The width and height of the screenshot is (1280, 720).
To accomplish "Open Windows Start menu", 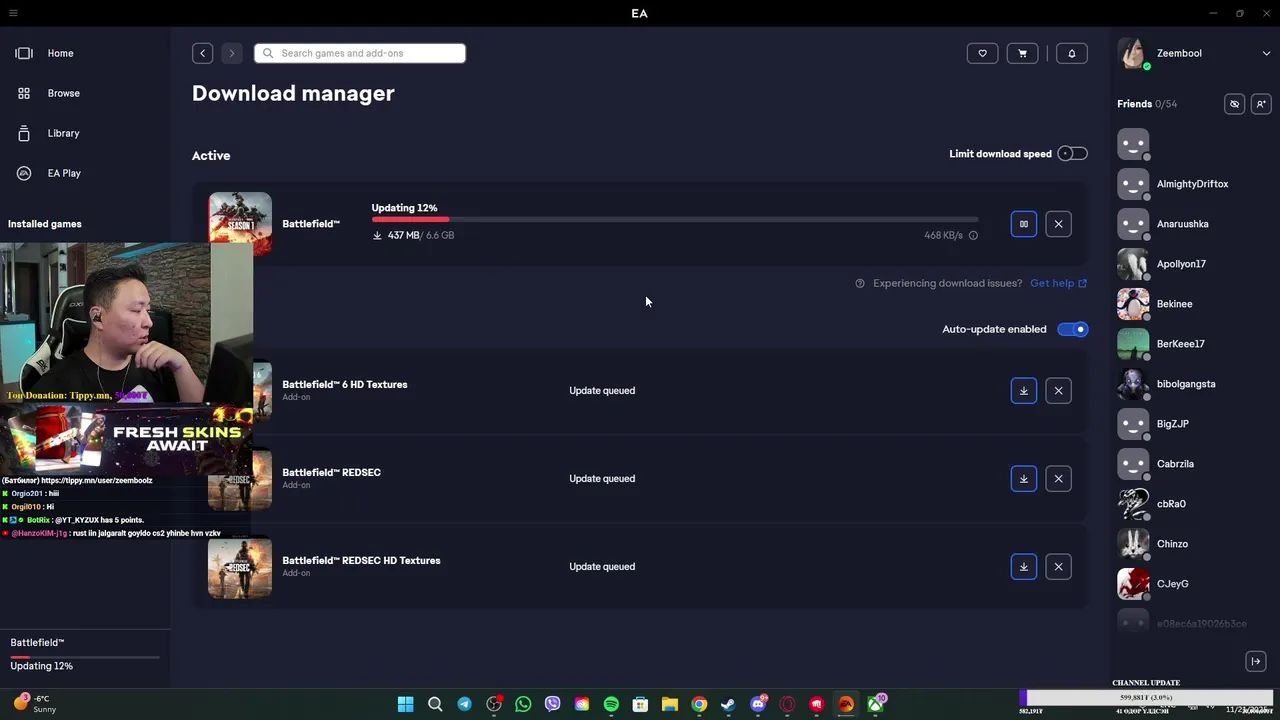I will tap(406, 704).
